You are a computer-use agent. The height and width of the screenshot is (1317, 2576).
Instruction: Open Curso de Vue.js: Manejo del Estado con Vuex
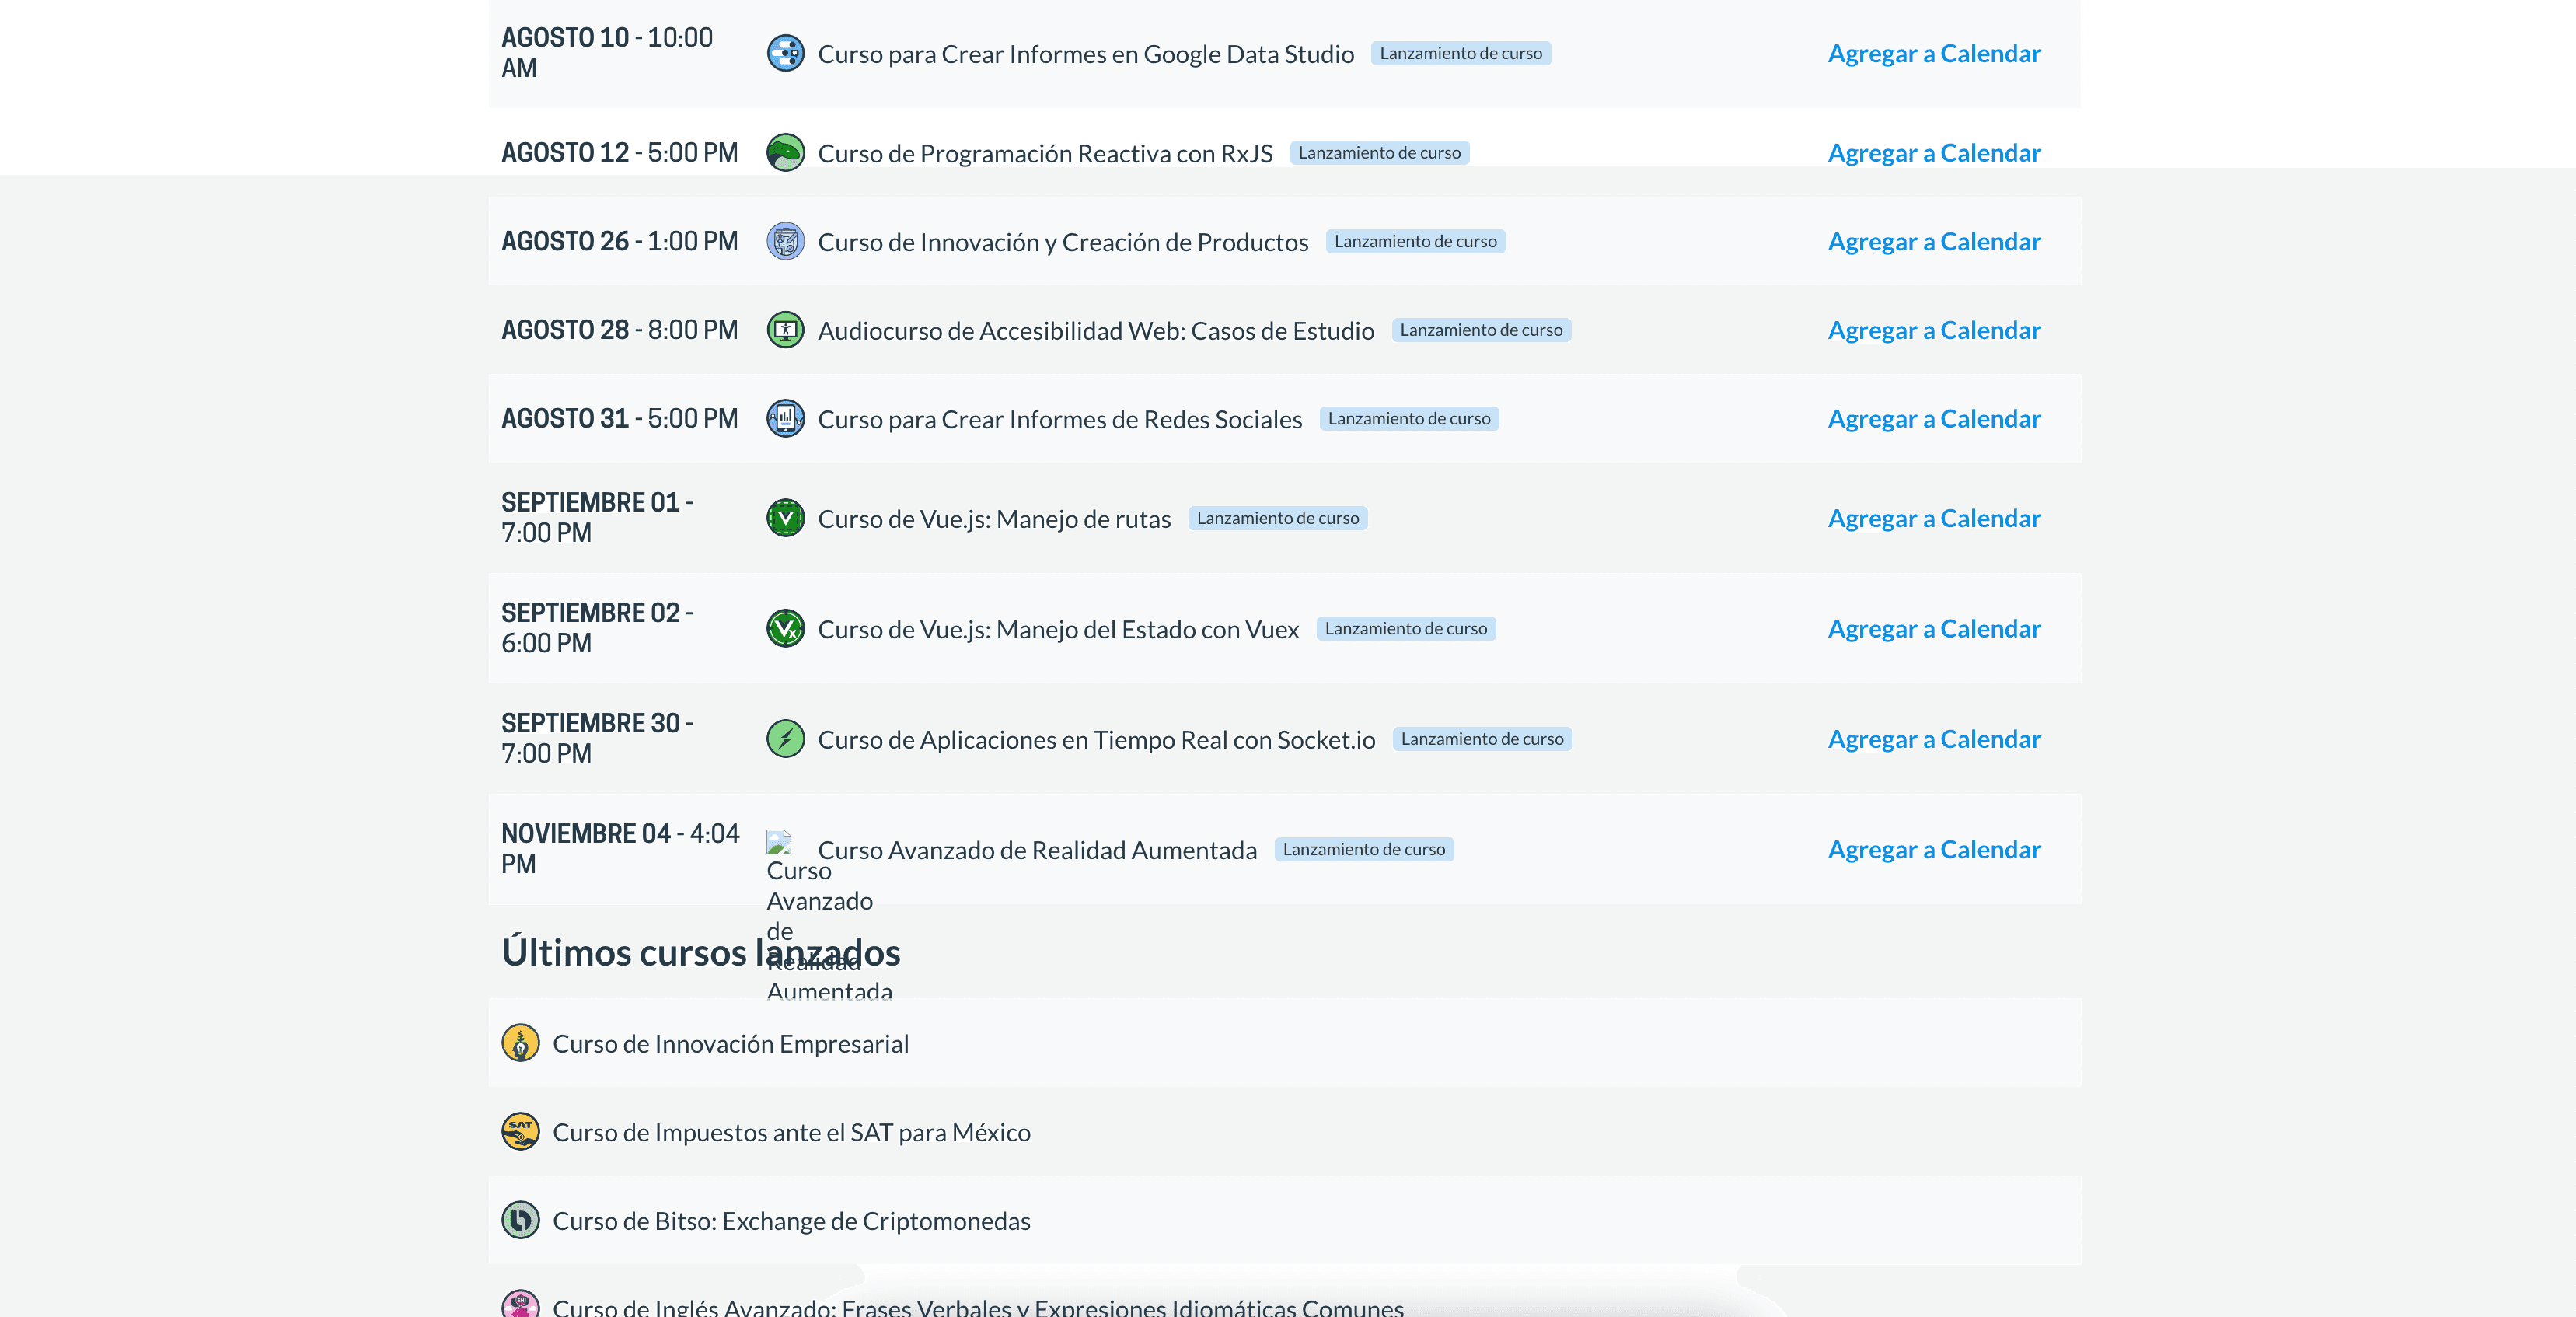click(x=1058, y=630)
